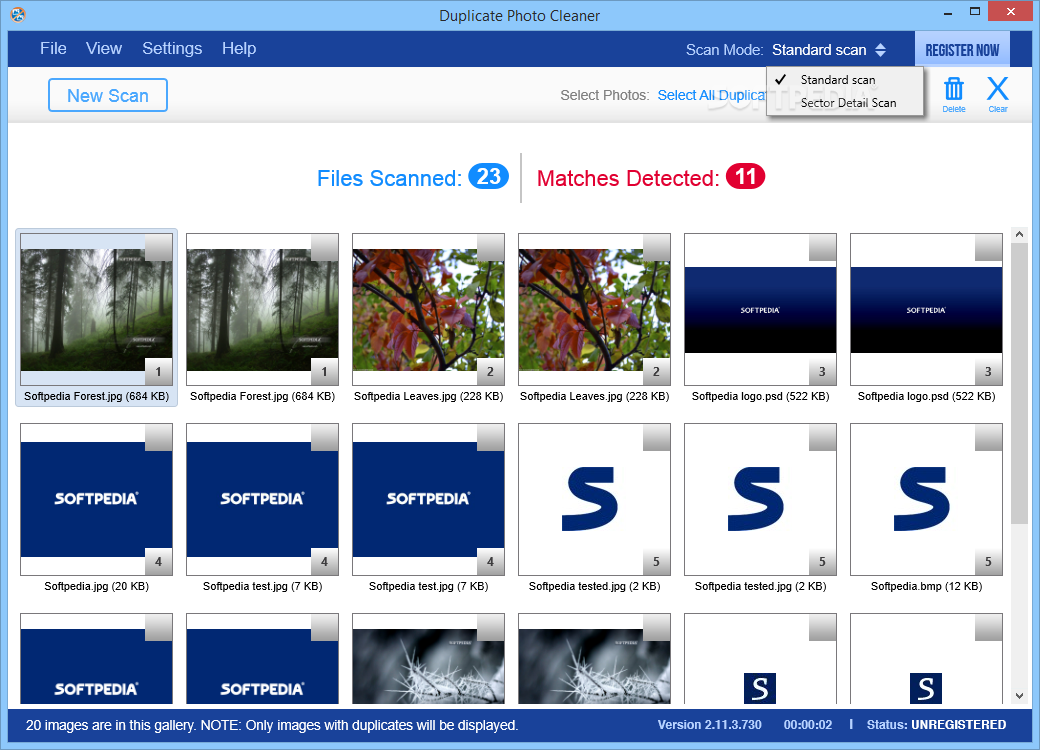The height and width of the screenshot is (750, 1040).
Task: Tick checkbox on the second Softpedia tested.jpg thumbnail
Action: click(x=822, y=438)
